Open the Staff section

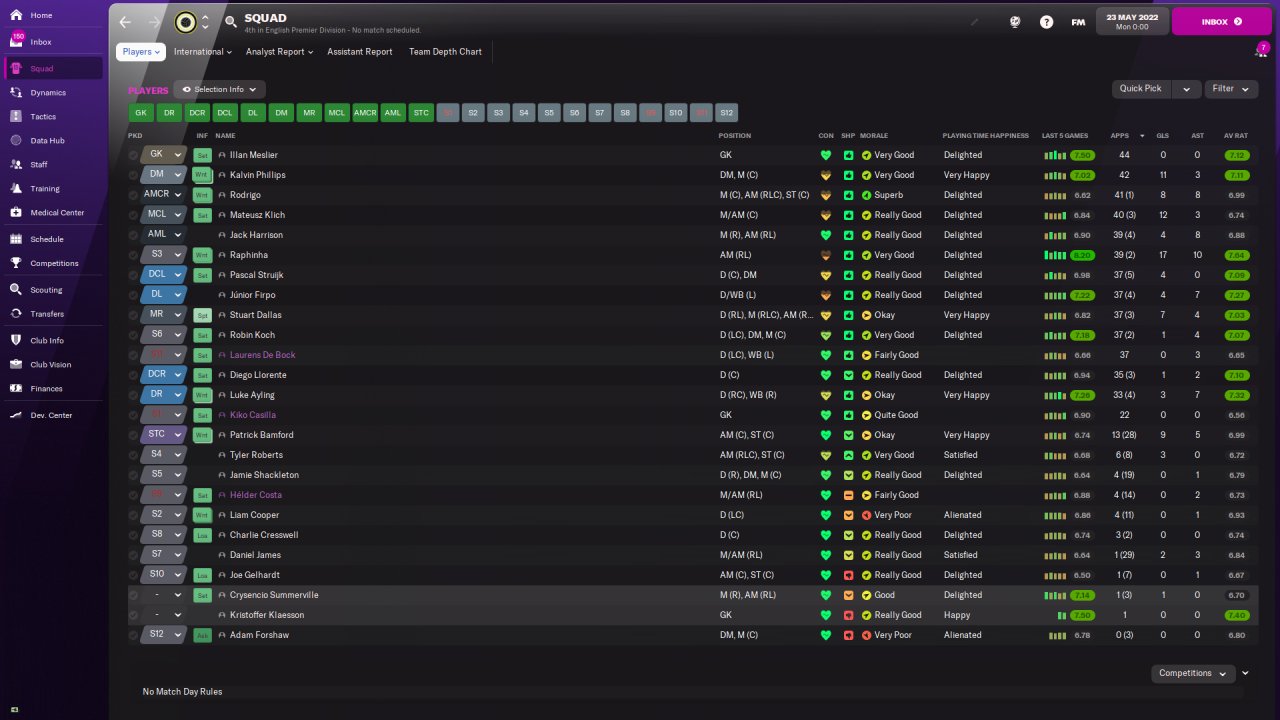point(39,165)
